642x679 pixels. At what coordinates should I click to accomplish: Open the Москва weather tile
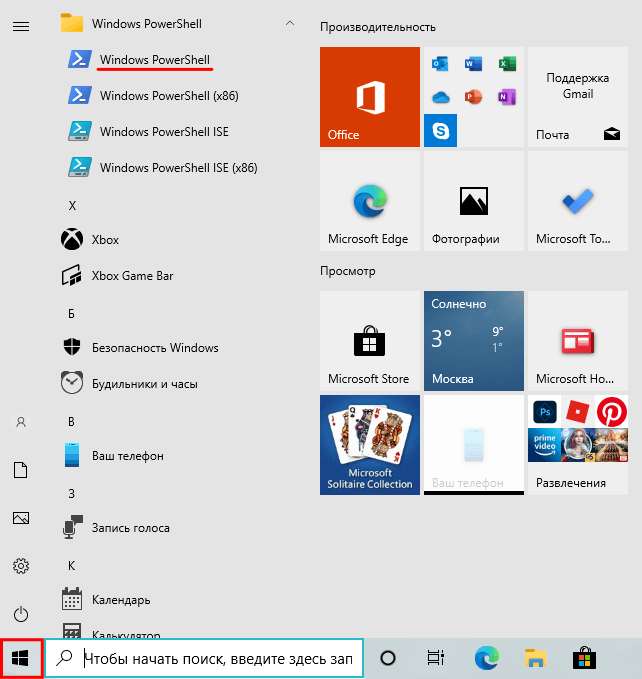tap(474, 341)
